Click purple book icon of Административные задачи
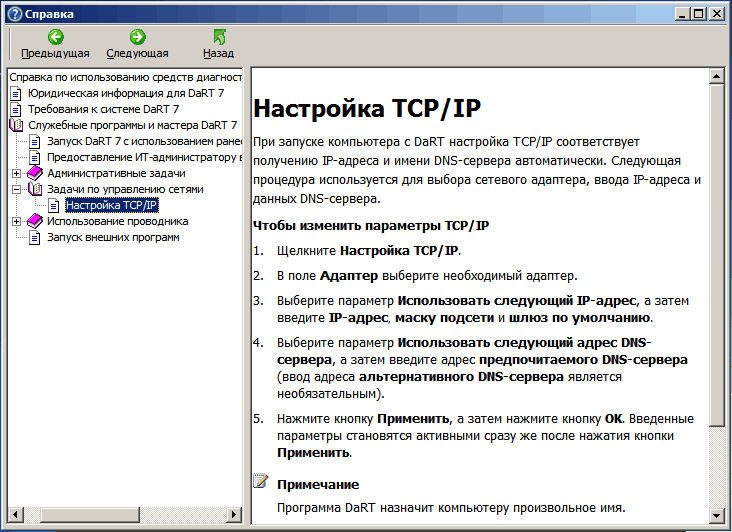 (x=35, y=173)
